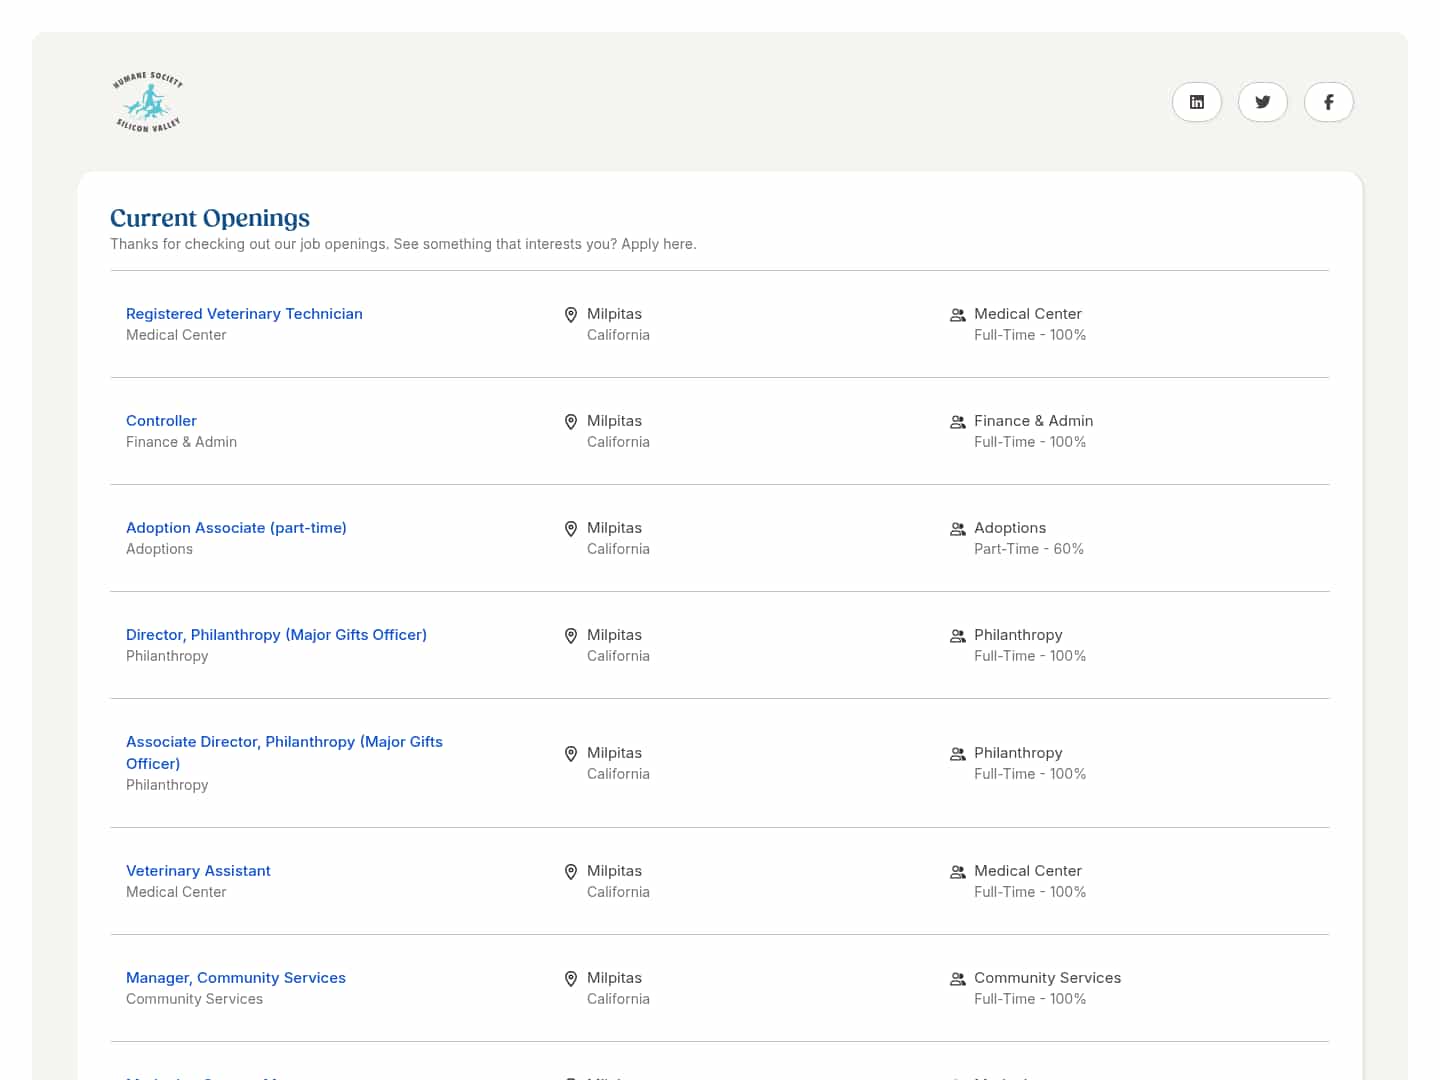Open the Controller job listing

(x=161, y=421)
